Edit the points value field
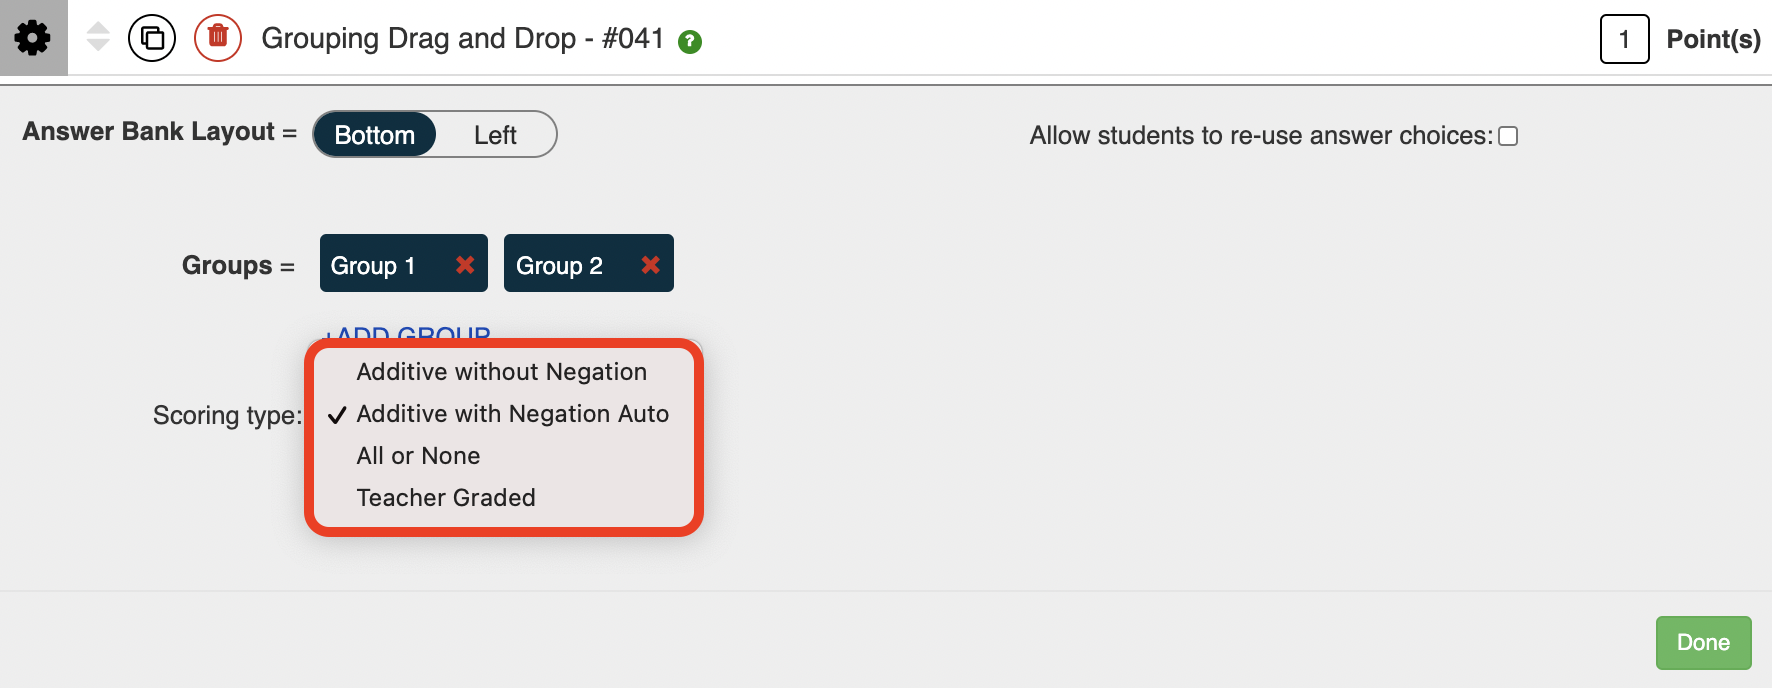This screenshot has width=1772, height=688. coord(1624,39)
